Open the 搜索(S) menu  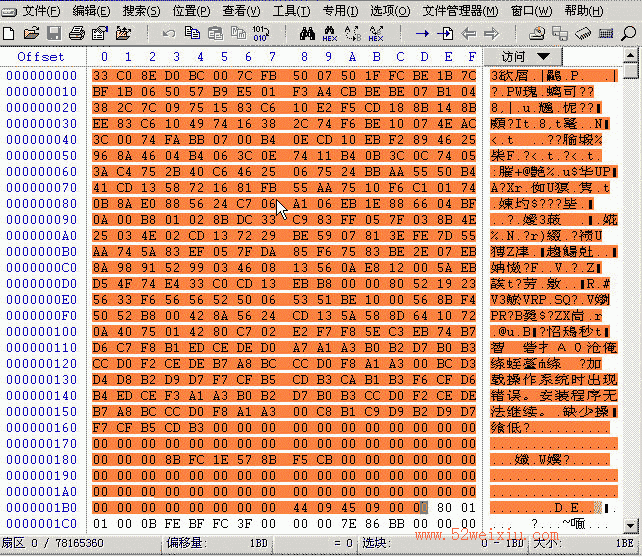point(141,11)
